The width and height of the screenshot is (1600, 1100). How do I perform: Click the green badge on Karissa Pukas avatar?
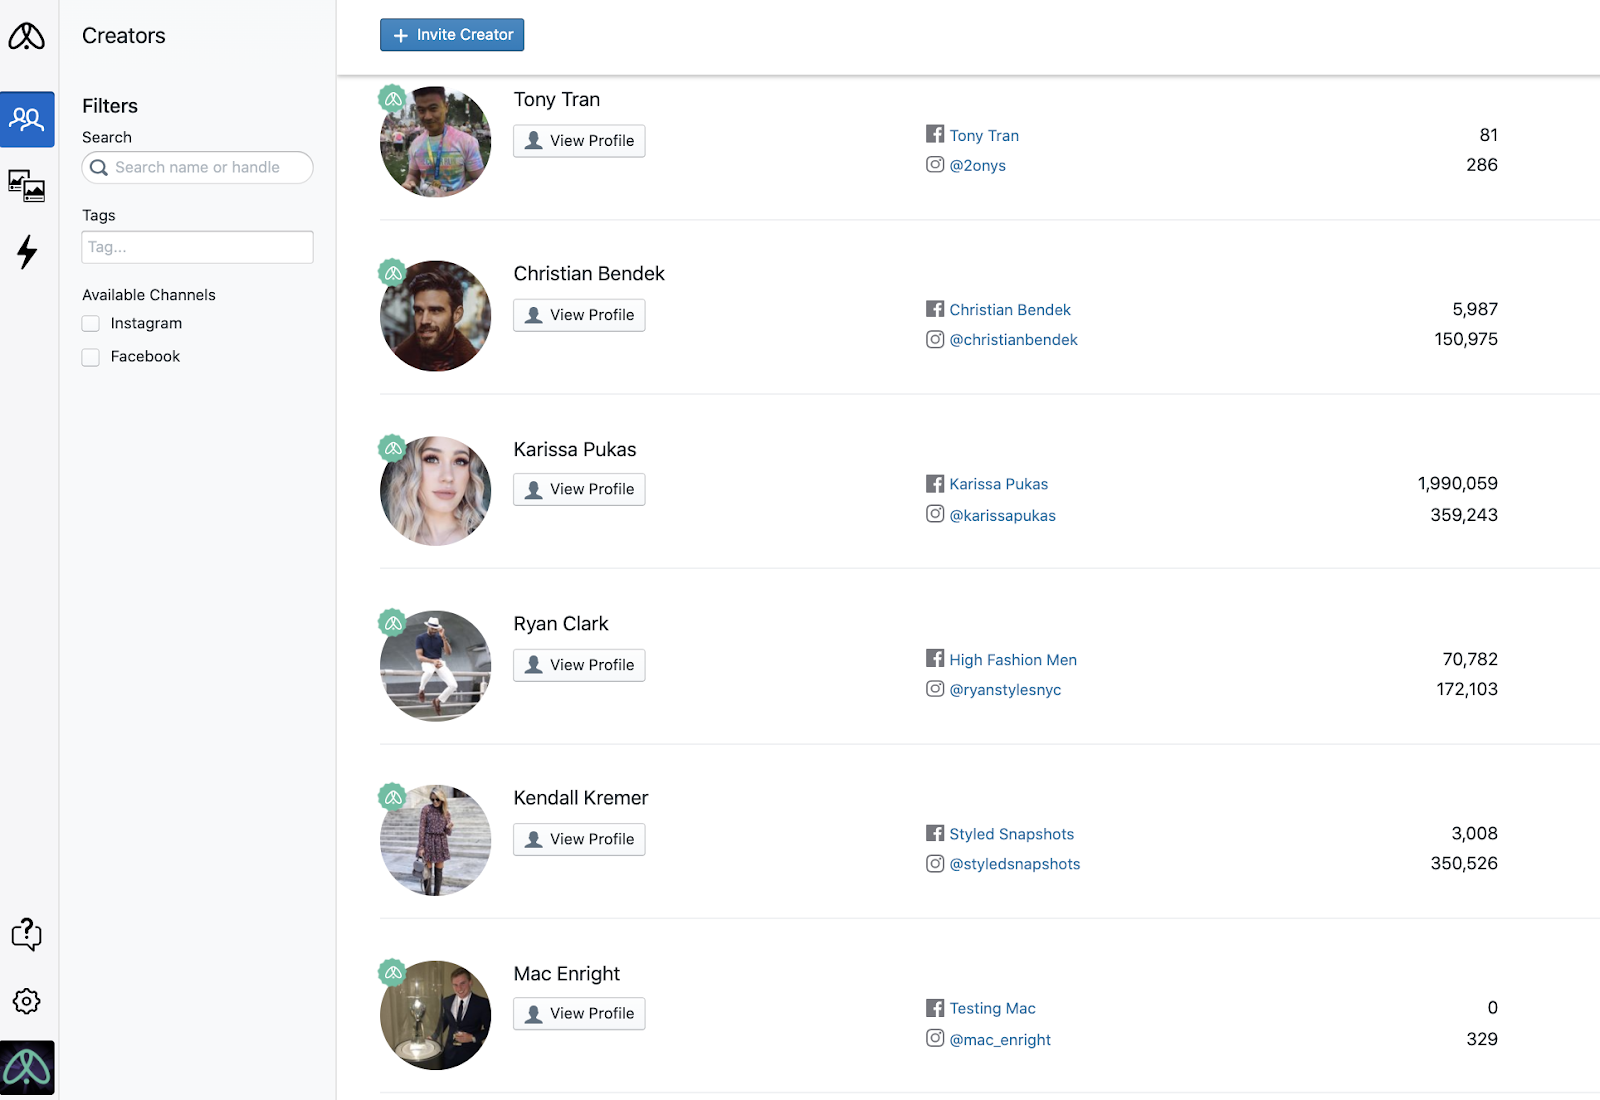click(x=393, y=448)
